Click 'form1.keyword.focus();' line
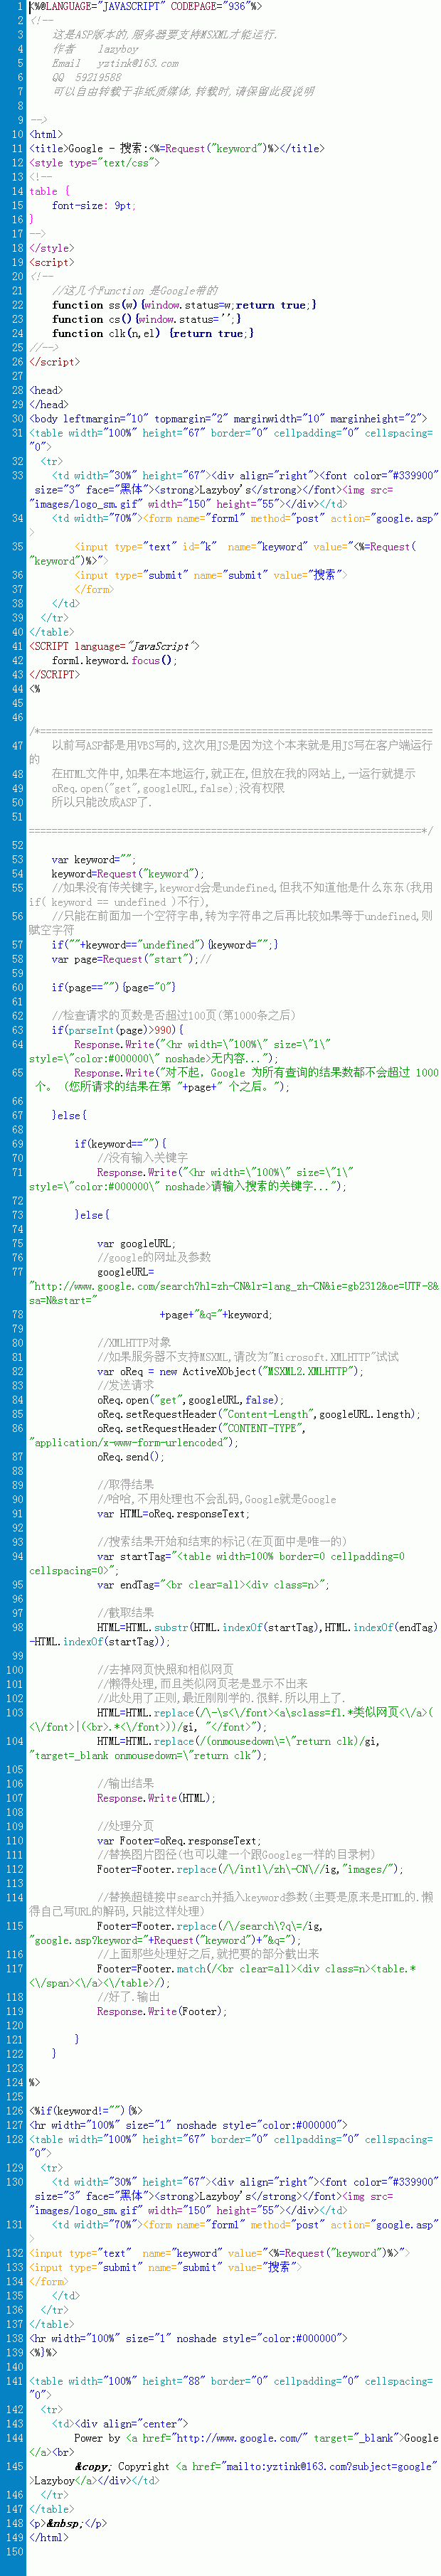The width and height of the screenshot is (441, 2576). coord(114,660)
